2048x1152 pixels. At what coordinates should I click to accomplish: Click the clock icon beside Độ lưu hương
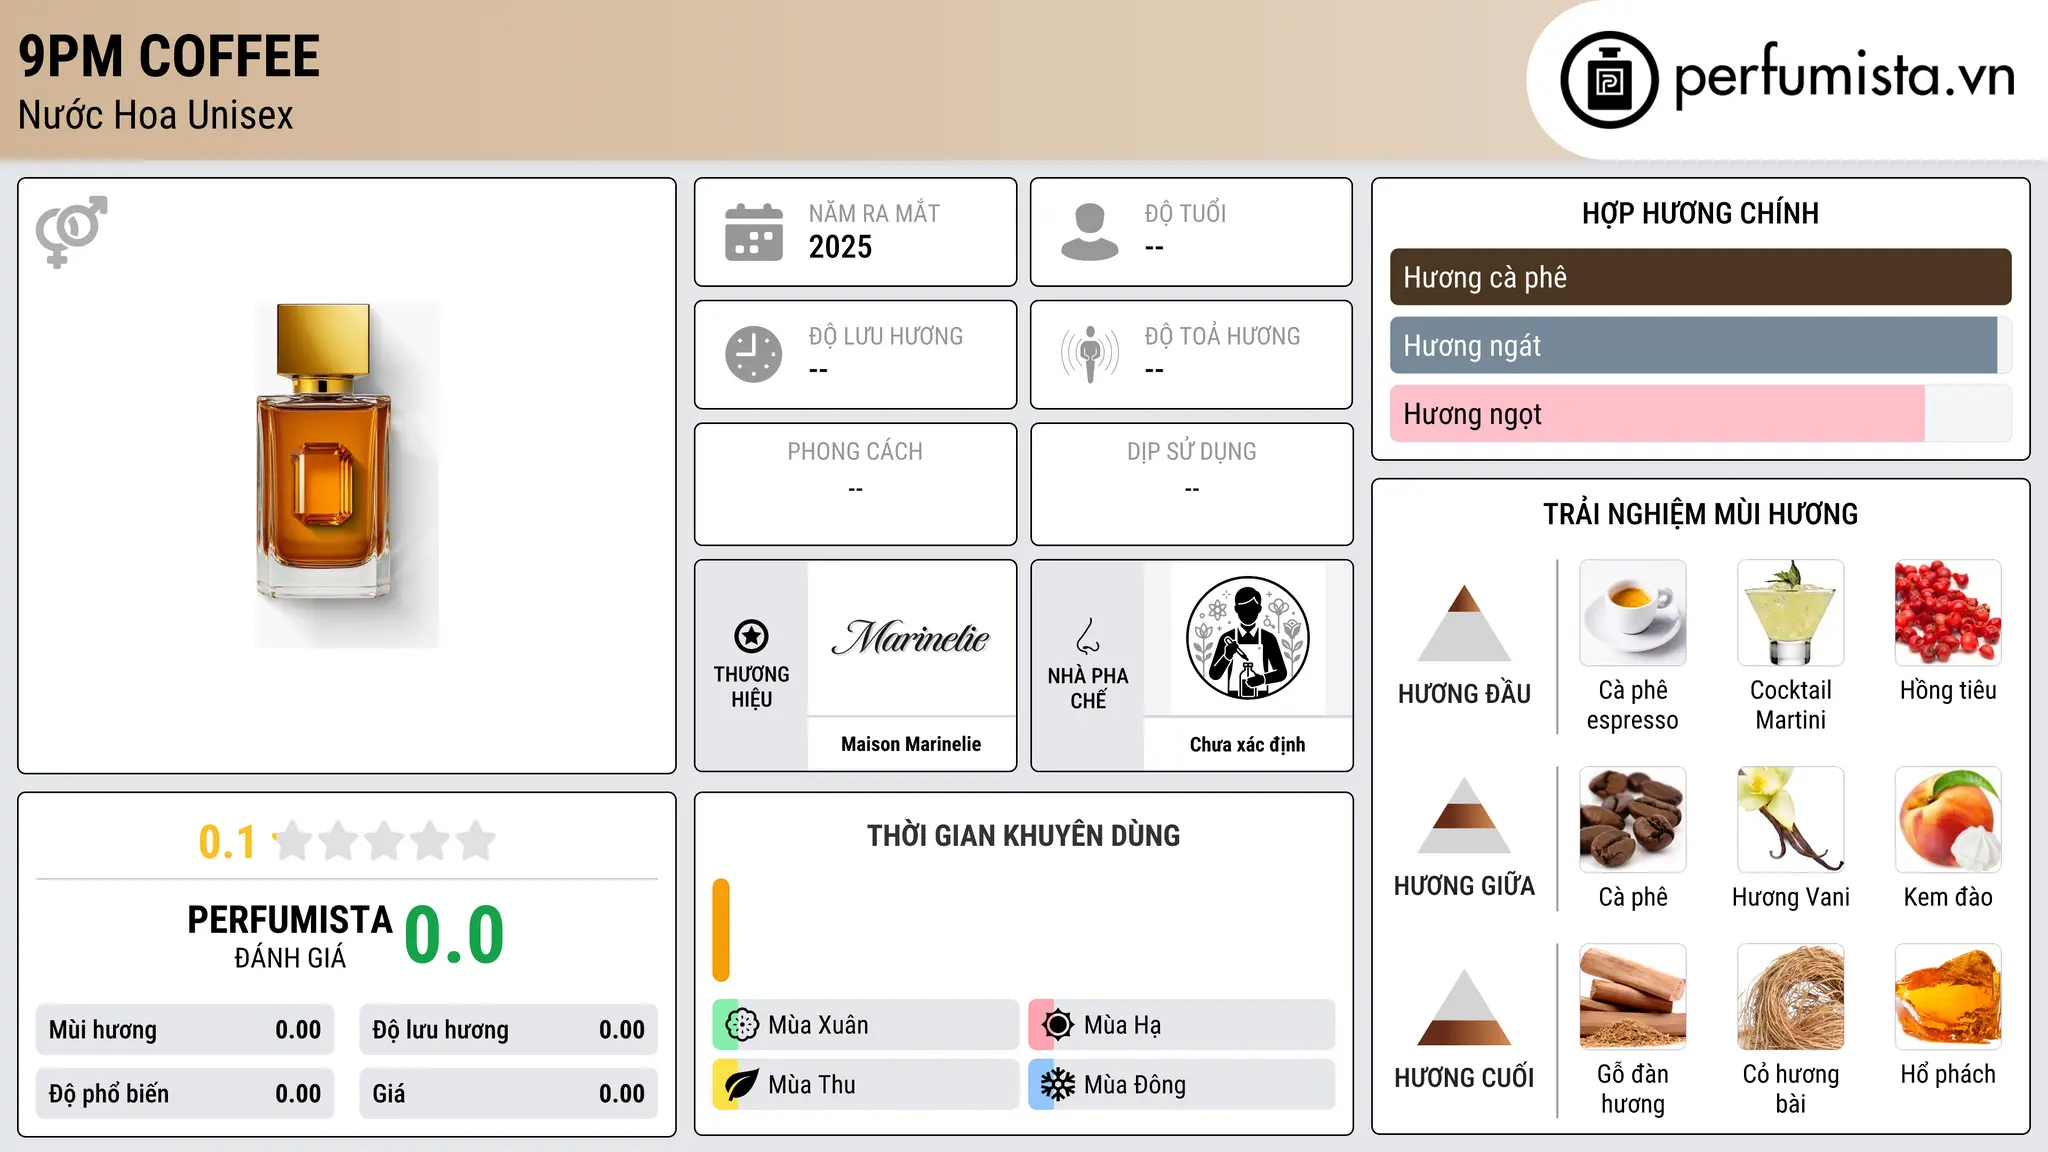(754, 354)
